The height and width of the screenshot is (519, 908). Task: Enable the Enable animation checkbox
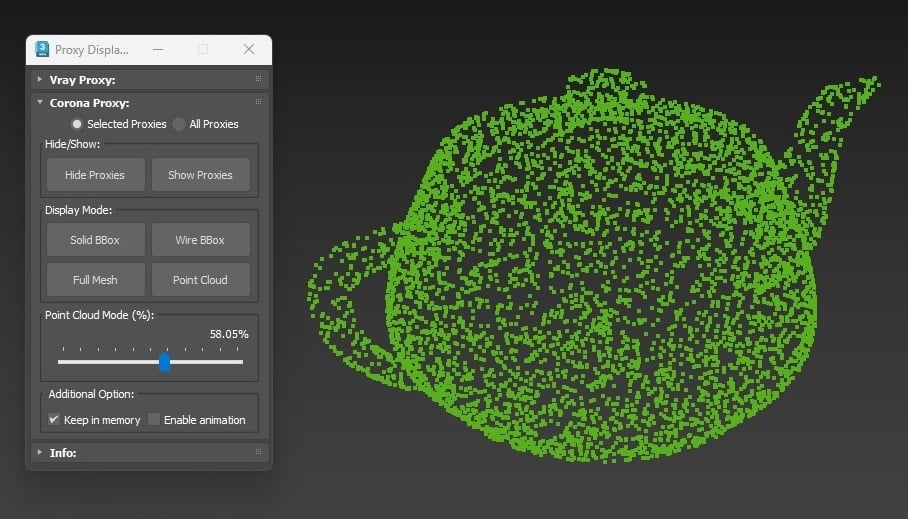tap(153, 419)
